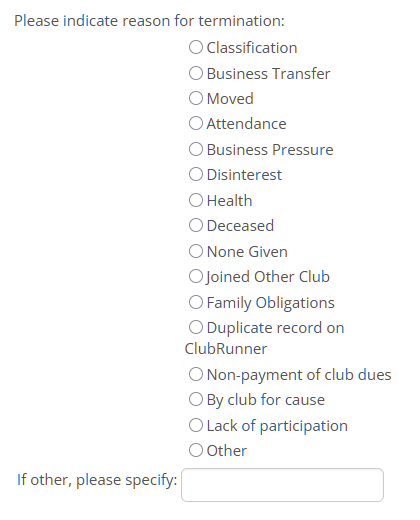Pick By club for cause
This screenshot has width=420, height=520.
coord(196,399)
